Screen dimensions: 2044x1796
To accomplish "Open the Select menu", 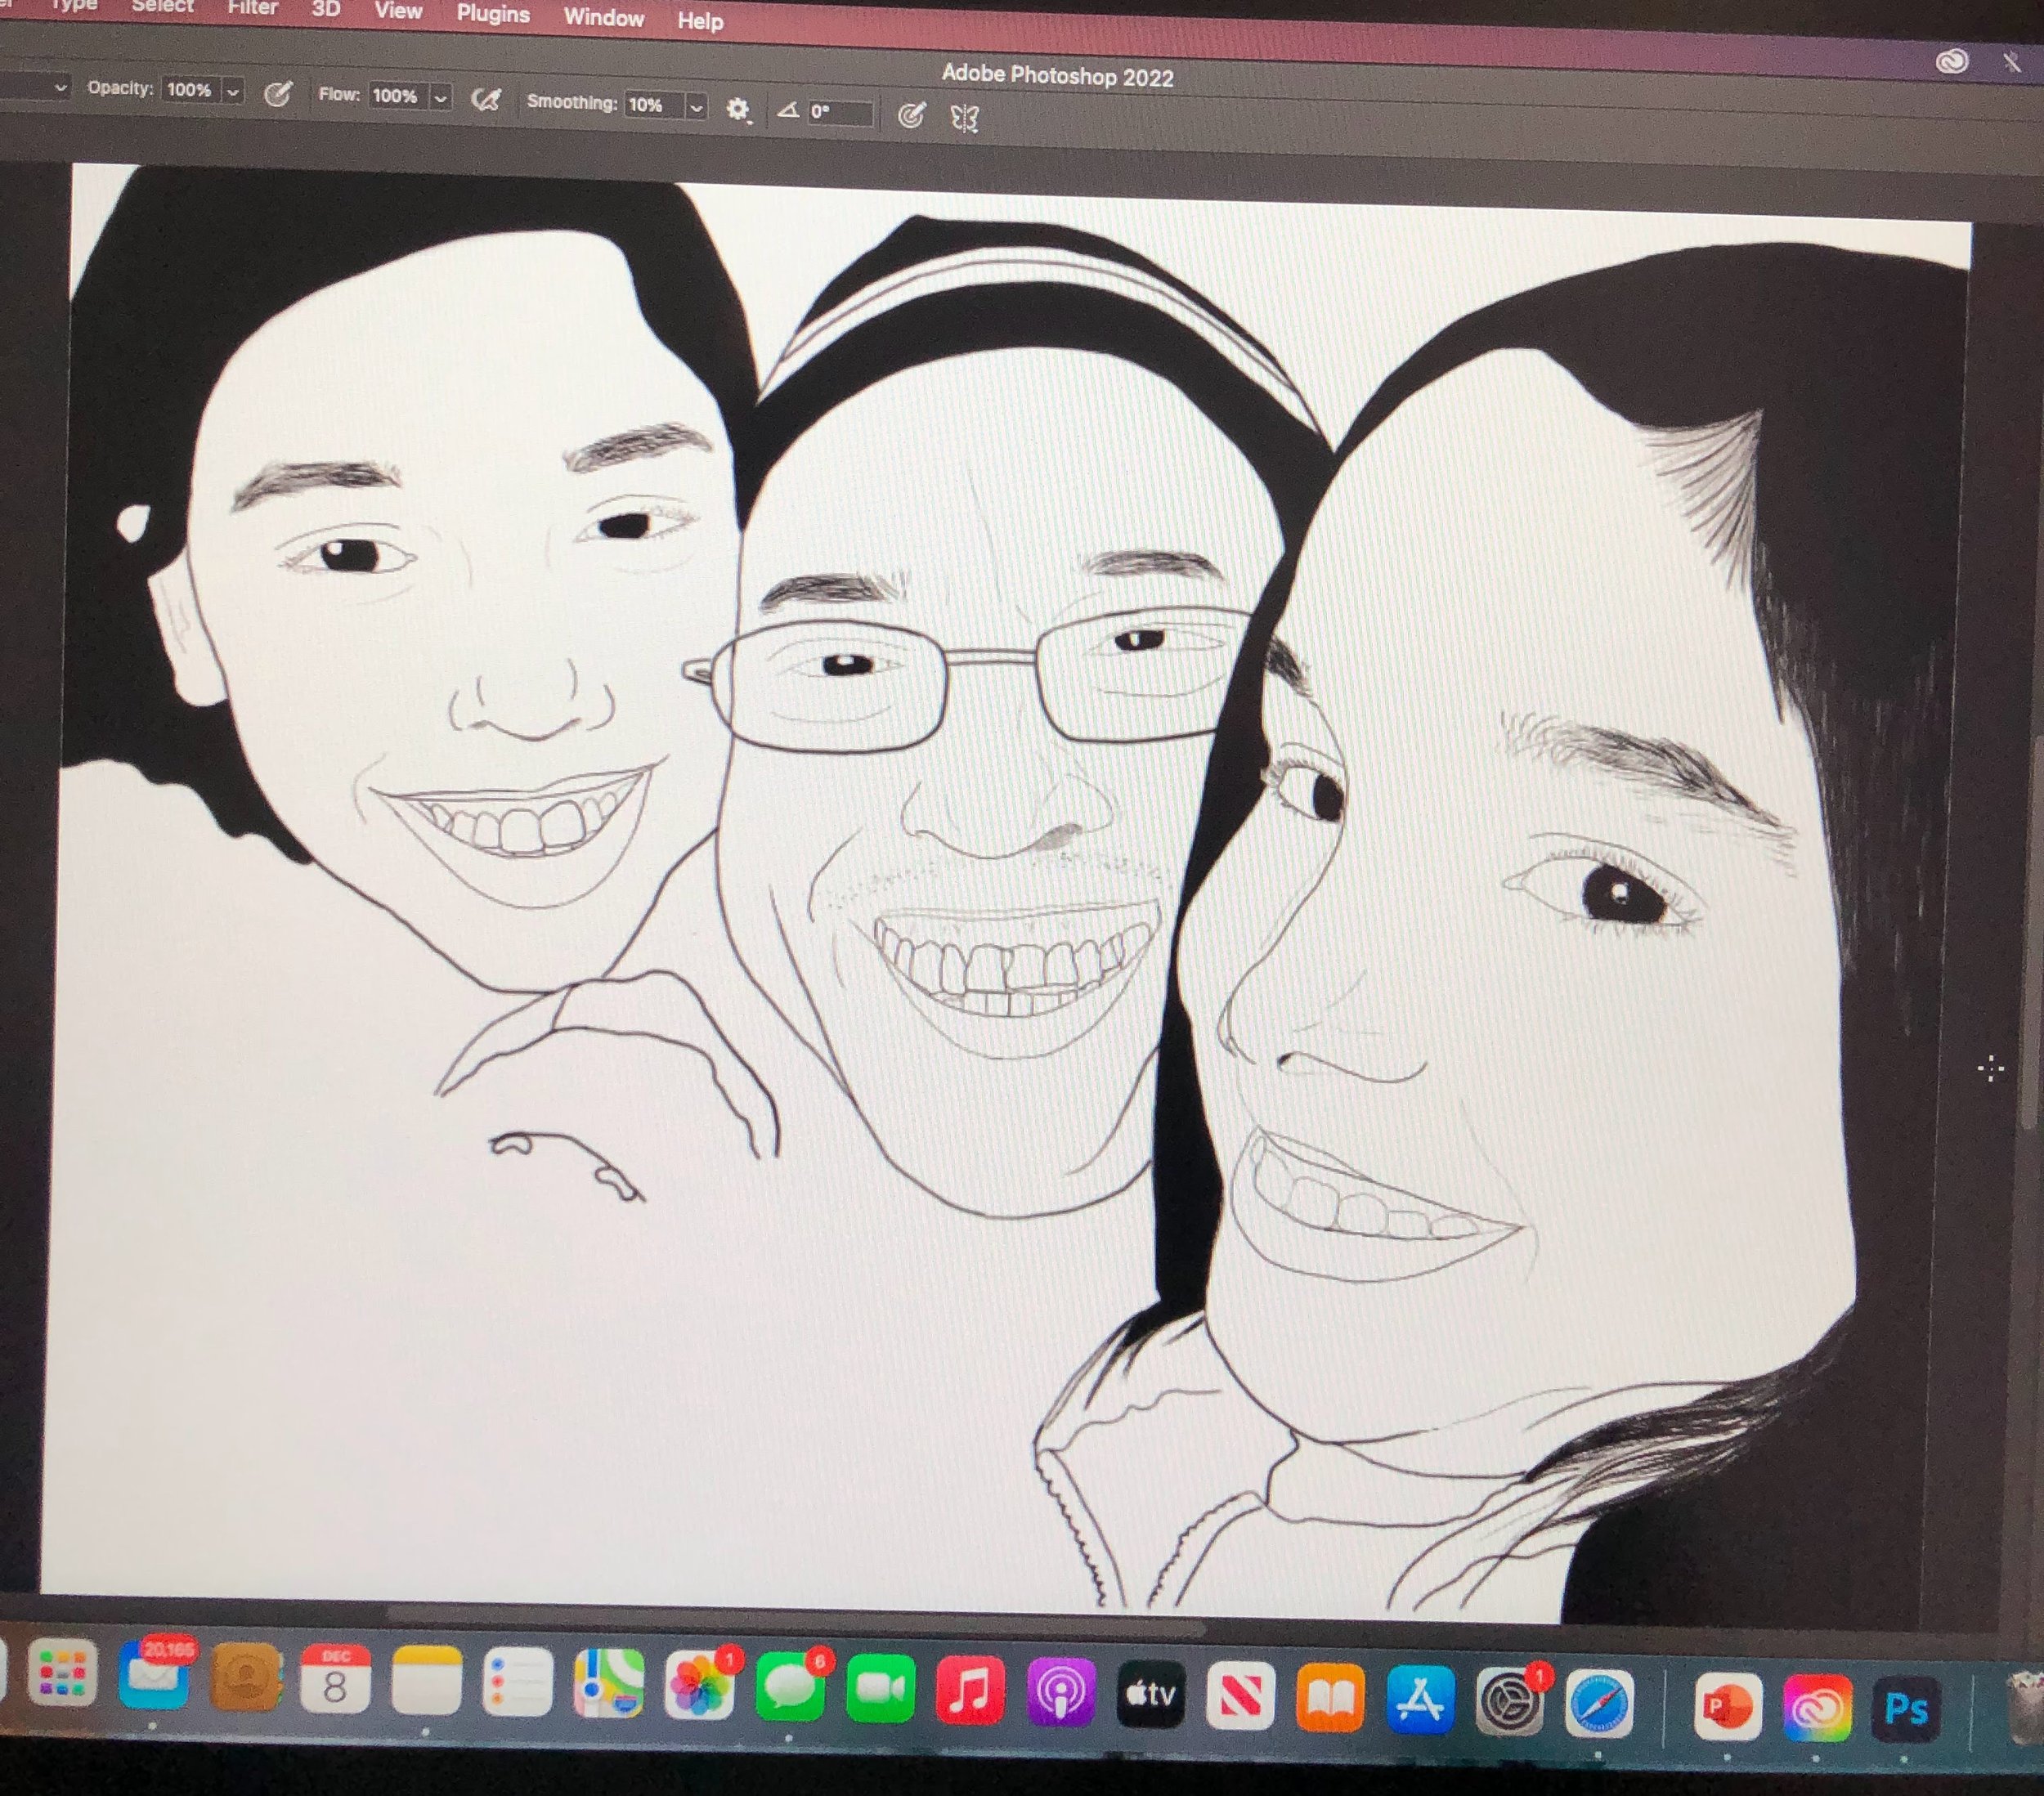I will [162, 6].
